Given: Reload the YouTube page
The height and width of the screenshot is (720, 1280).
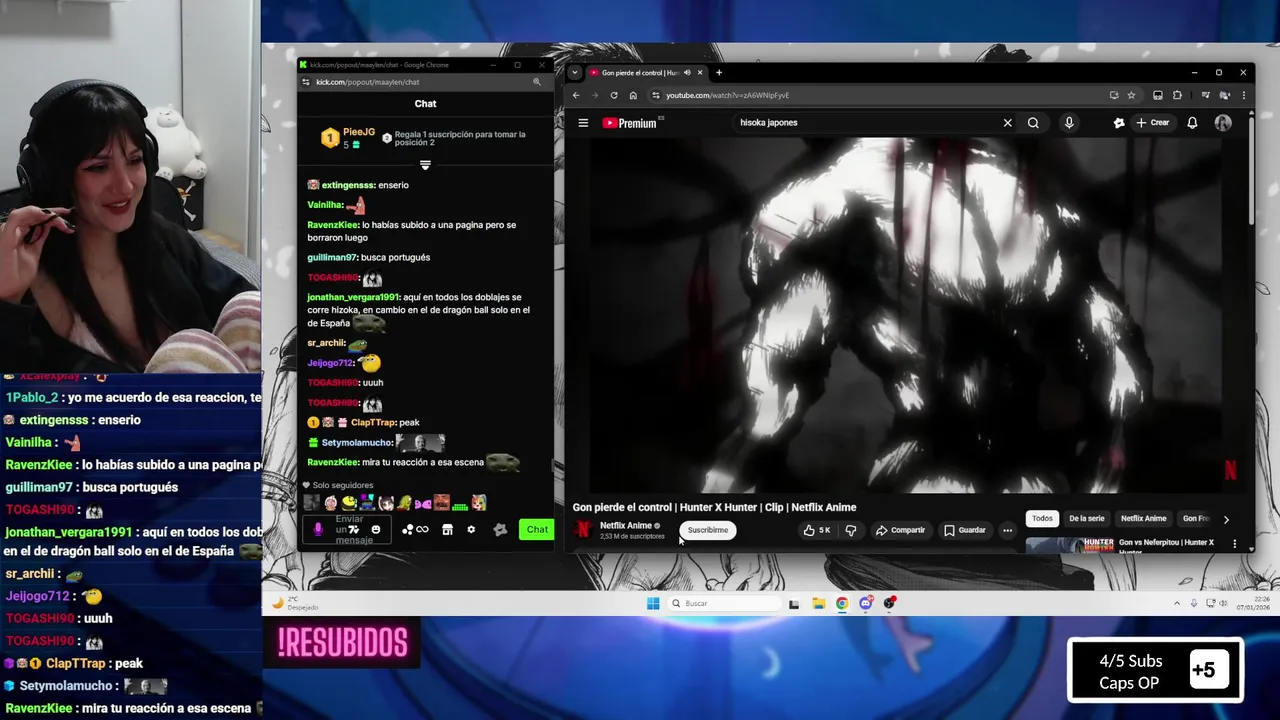Looking at the screenshot, I should tap(614, 95).
